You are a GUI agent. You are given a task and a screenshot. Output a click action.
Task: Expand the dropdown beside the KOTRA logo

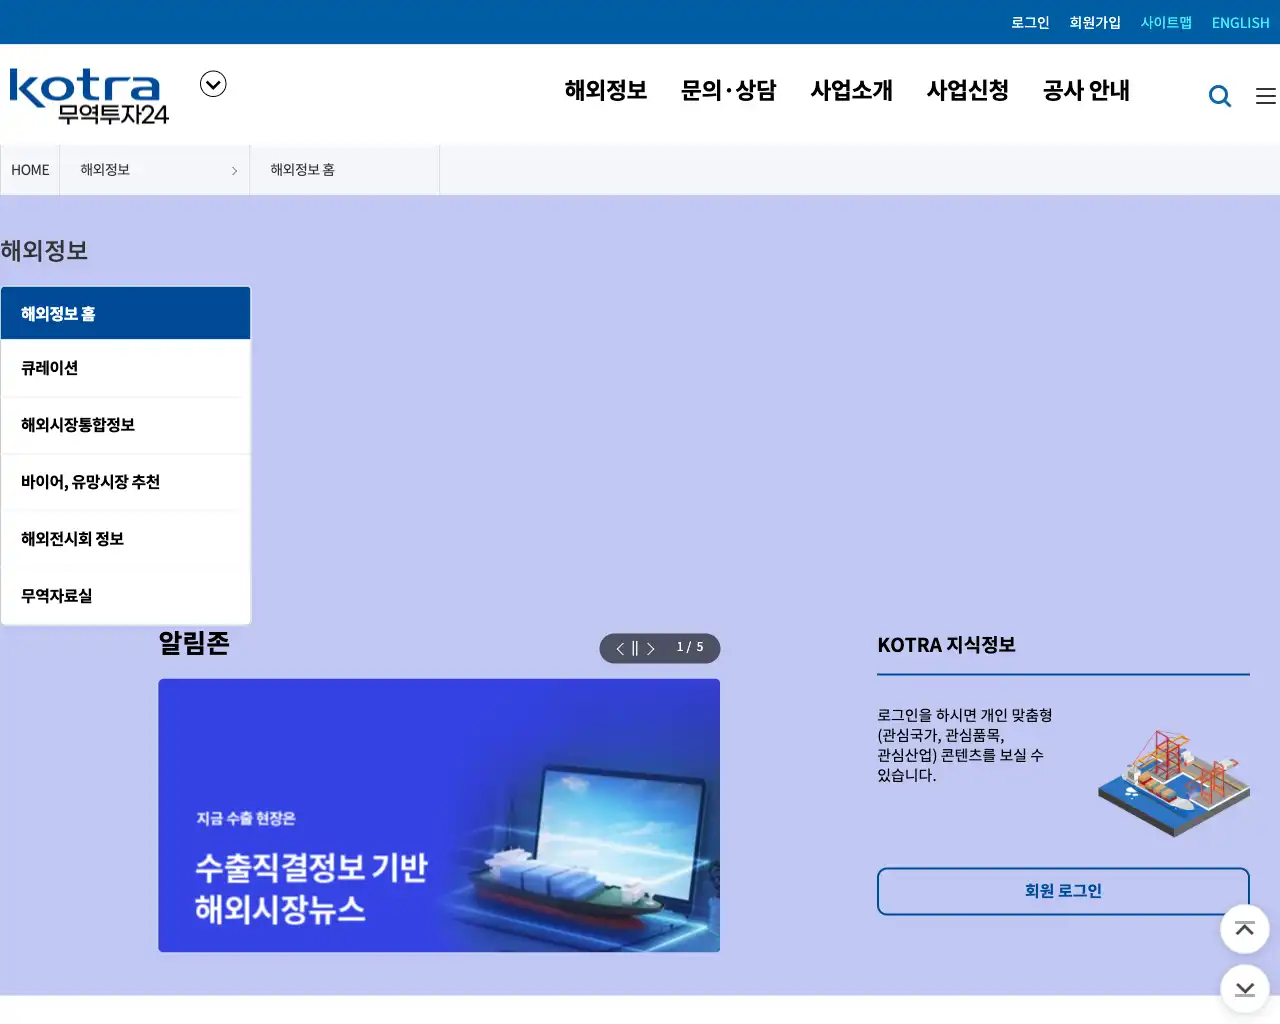pos(212,83)
